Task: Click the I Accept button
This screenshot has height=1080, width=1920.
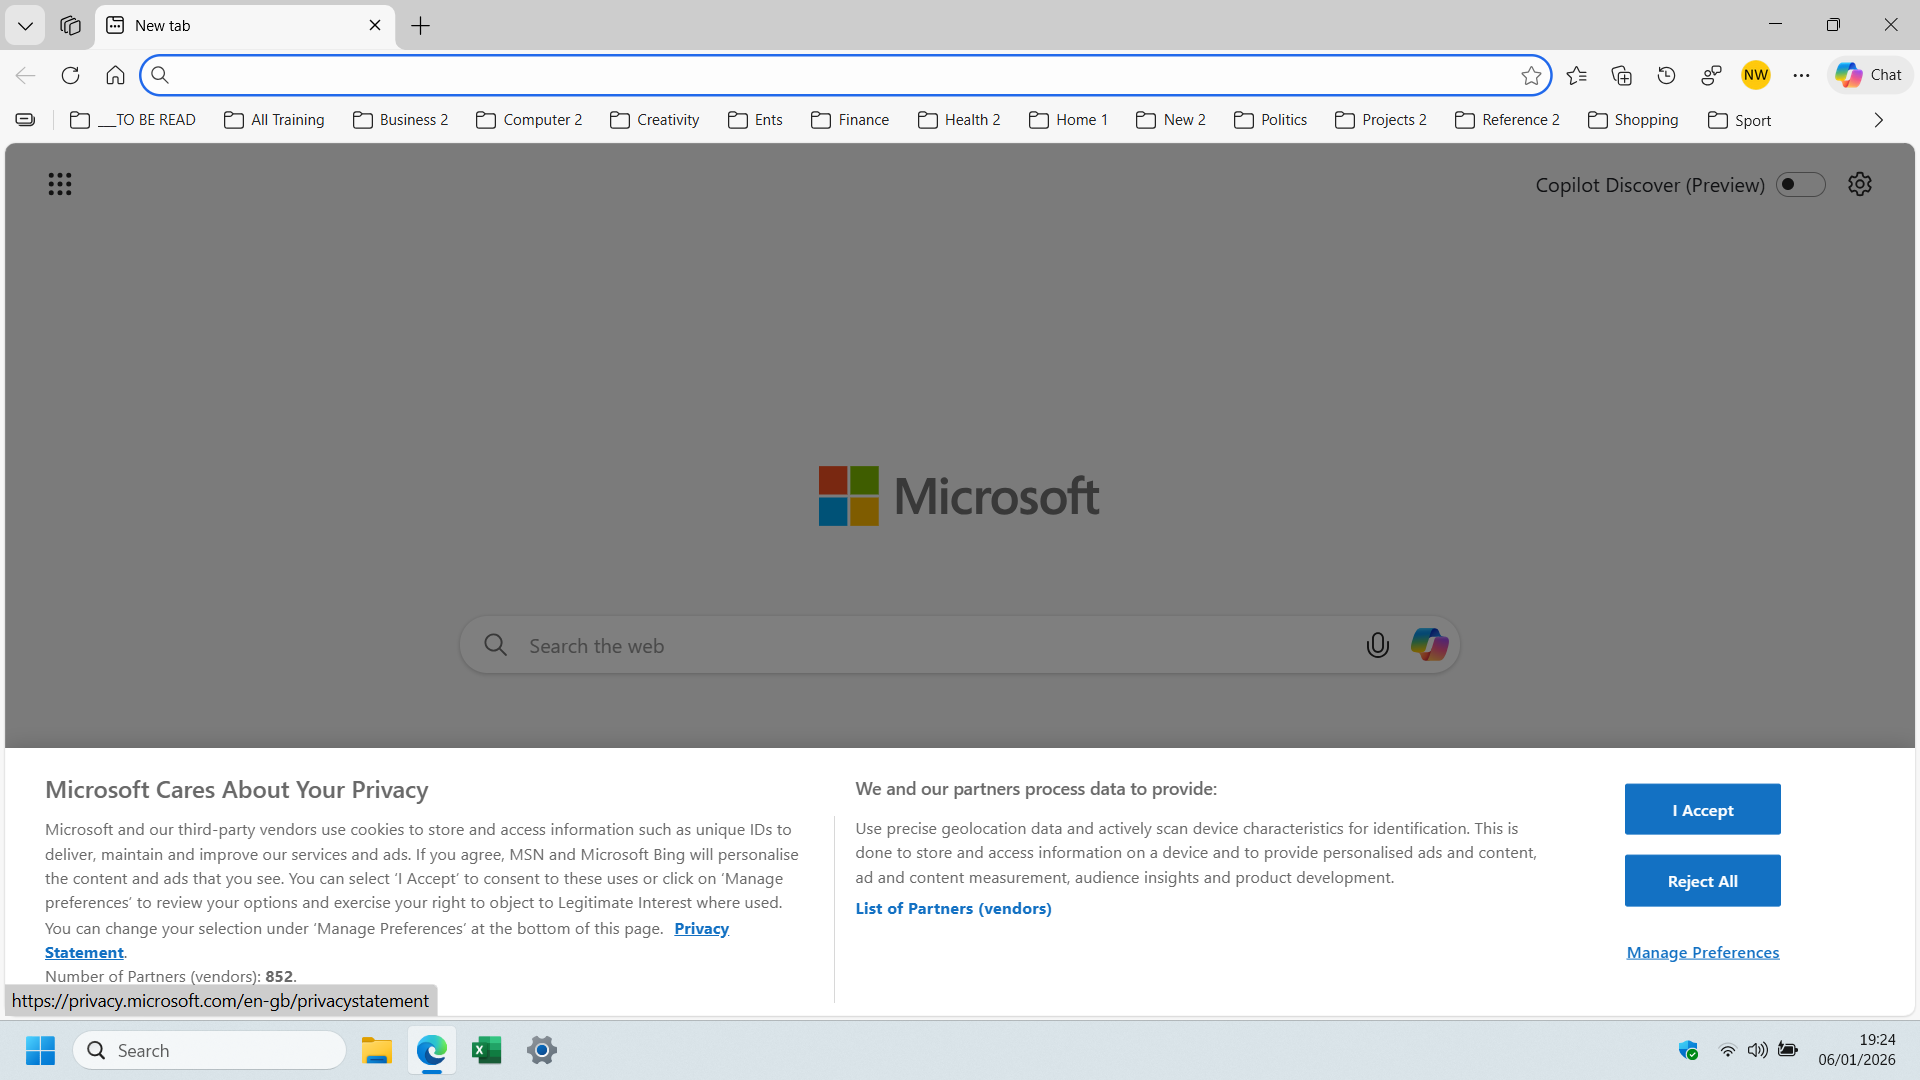Action: 1702,810
